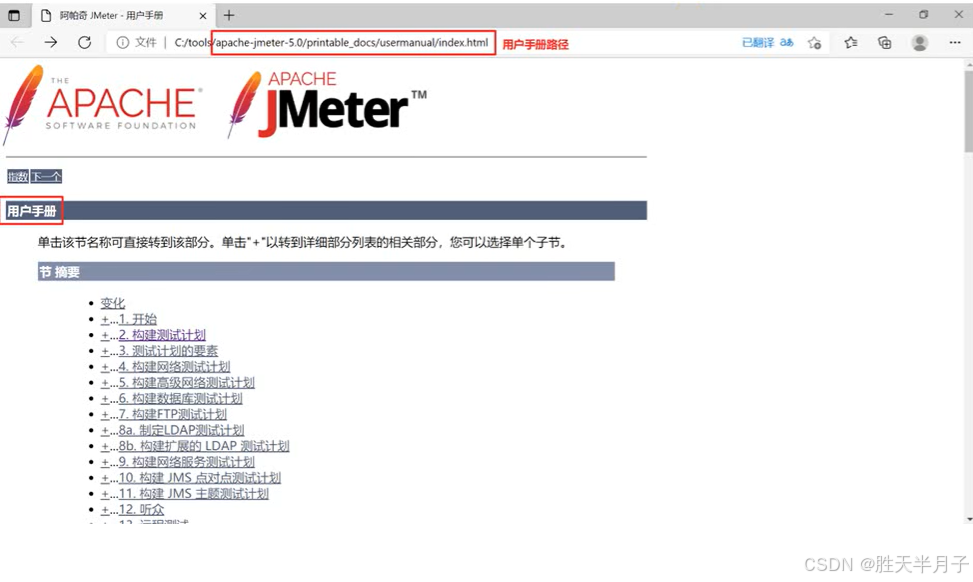Open the Favorites list
Screen dimensions: 973x582
851,42
